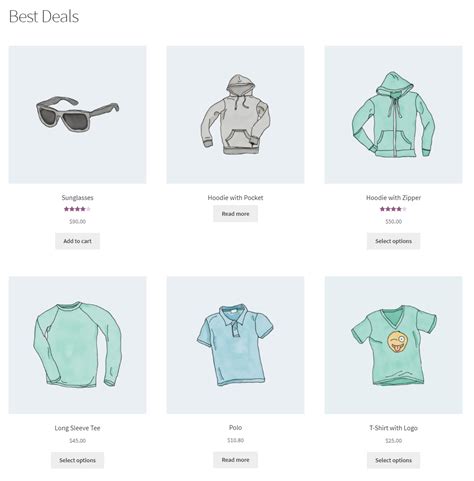The image size is (474, 481).
Task: Open the Hoodie with Pocket title link
Action: 235,198
